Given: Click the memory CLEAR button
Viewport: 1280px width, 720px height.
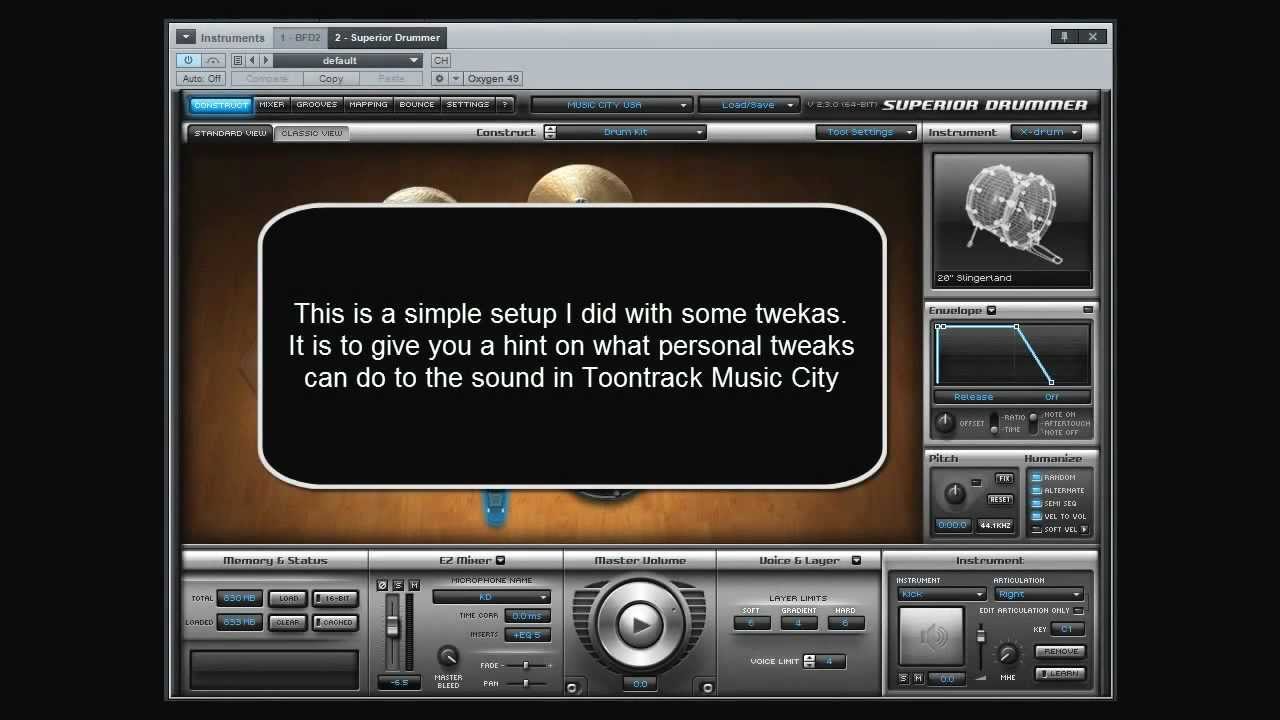Looking at the screenshot, I should [x=288, y=622].
